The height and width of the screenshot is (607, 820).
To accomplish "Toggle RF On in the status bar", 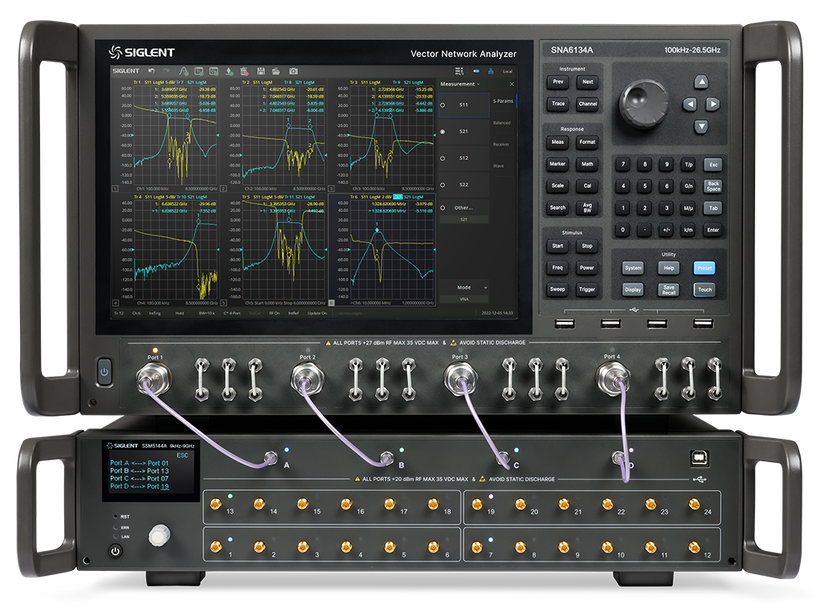I will tap(274, 313).
